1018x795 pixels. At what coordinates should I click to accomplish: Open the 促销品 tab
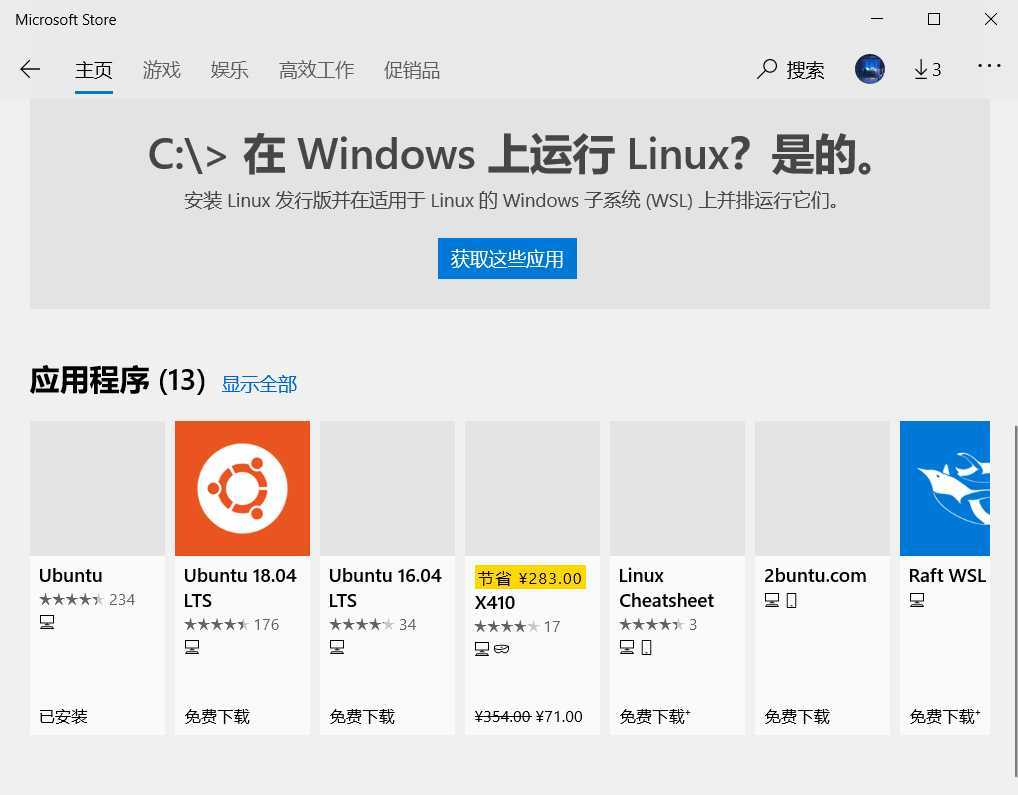tap(412, 69)
